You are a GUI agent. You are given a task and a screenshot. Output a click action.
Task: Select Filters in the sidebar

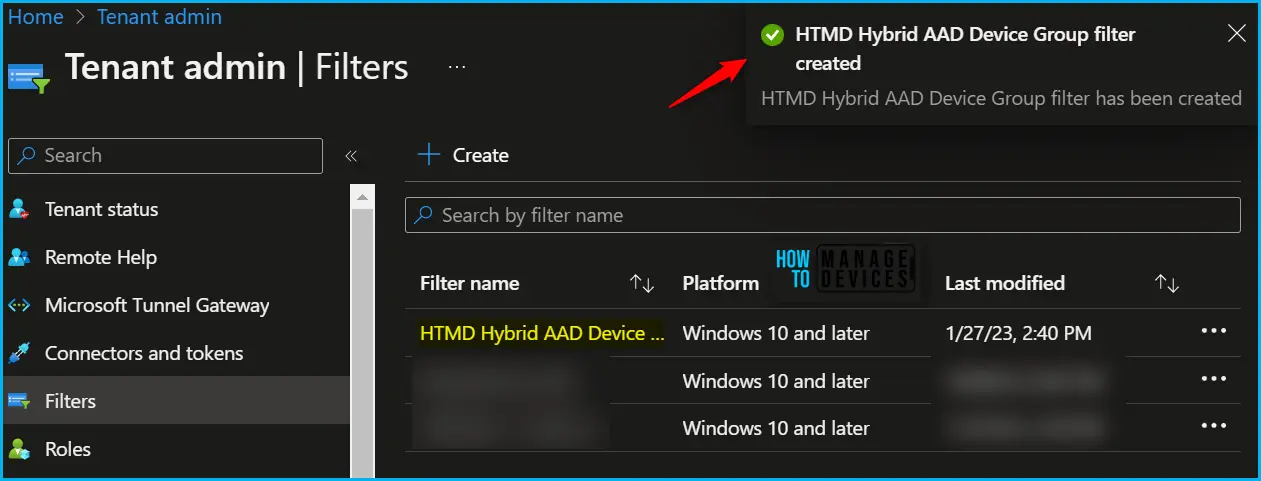176,402
